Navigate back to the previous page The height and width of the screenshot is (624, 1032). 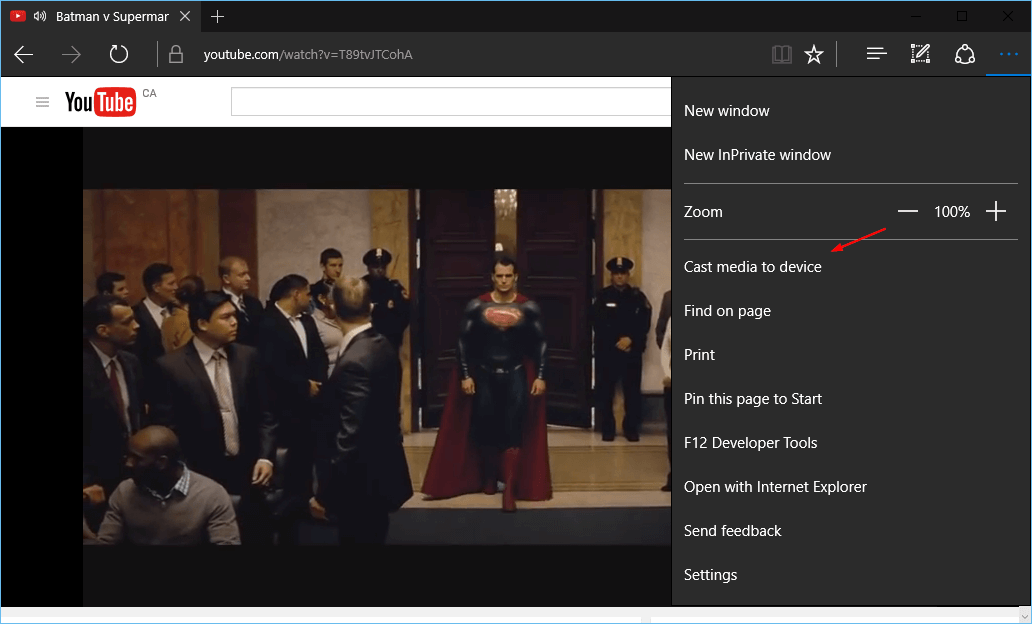(x=24, y=54)
